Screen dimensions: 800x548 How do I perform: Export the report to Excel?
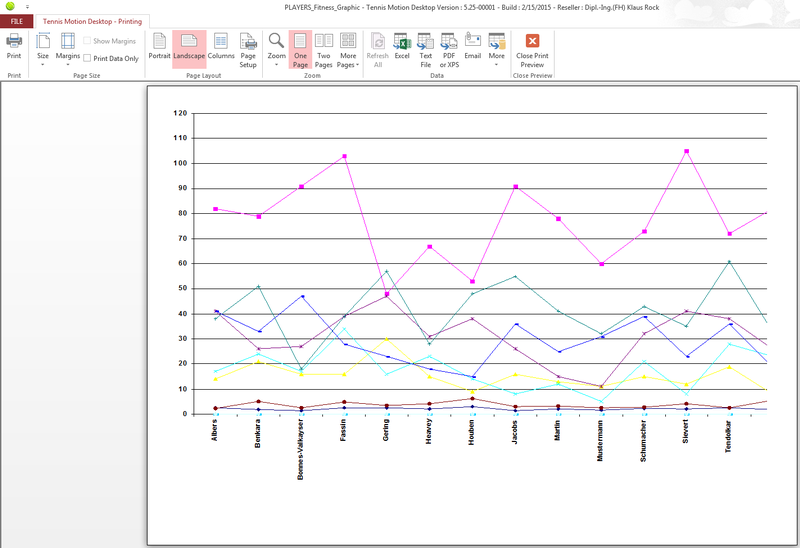click(x=402, y=46)
